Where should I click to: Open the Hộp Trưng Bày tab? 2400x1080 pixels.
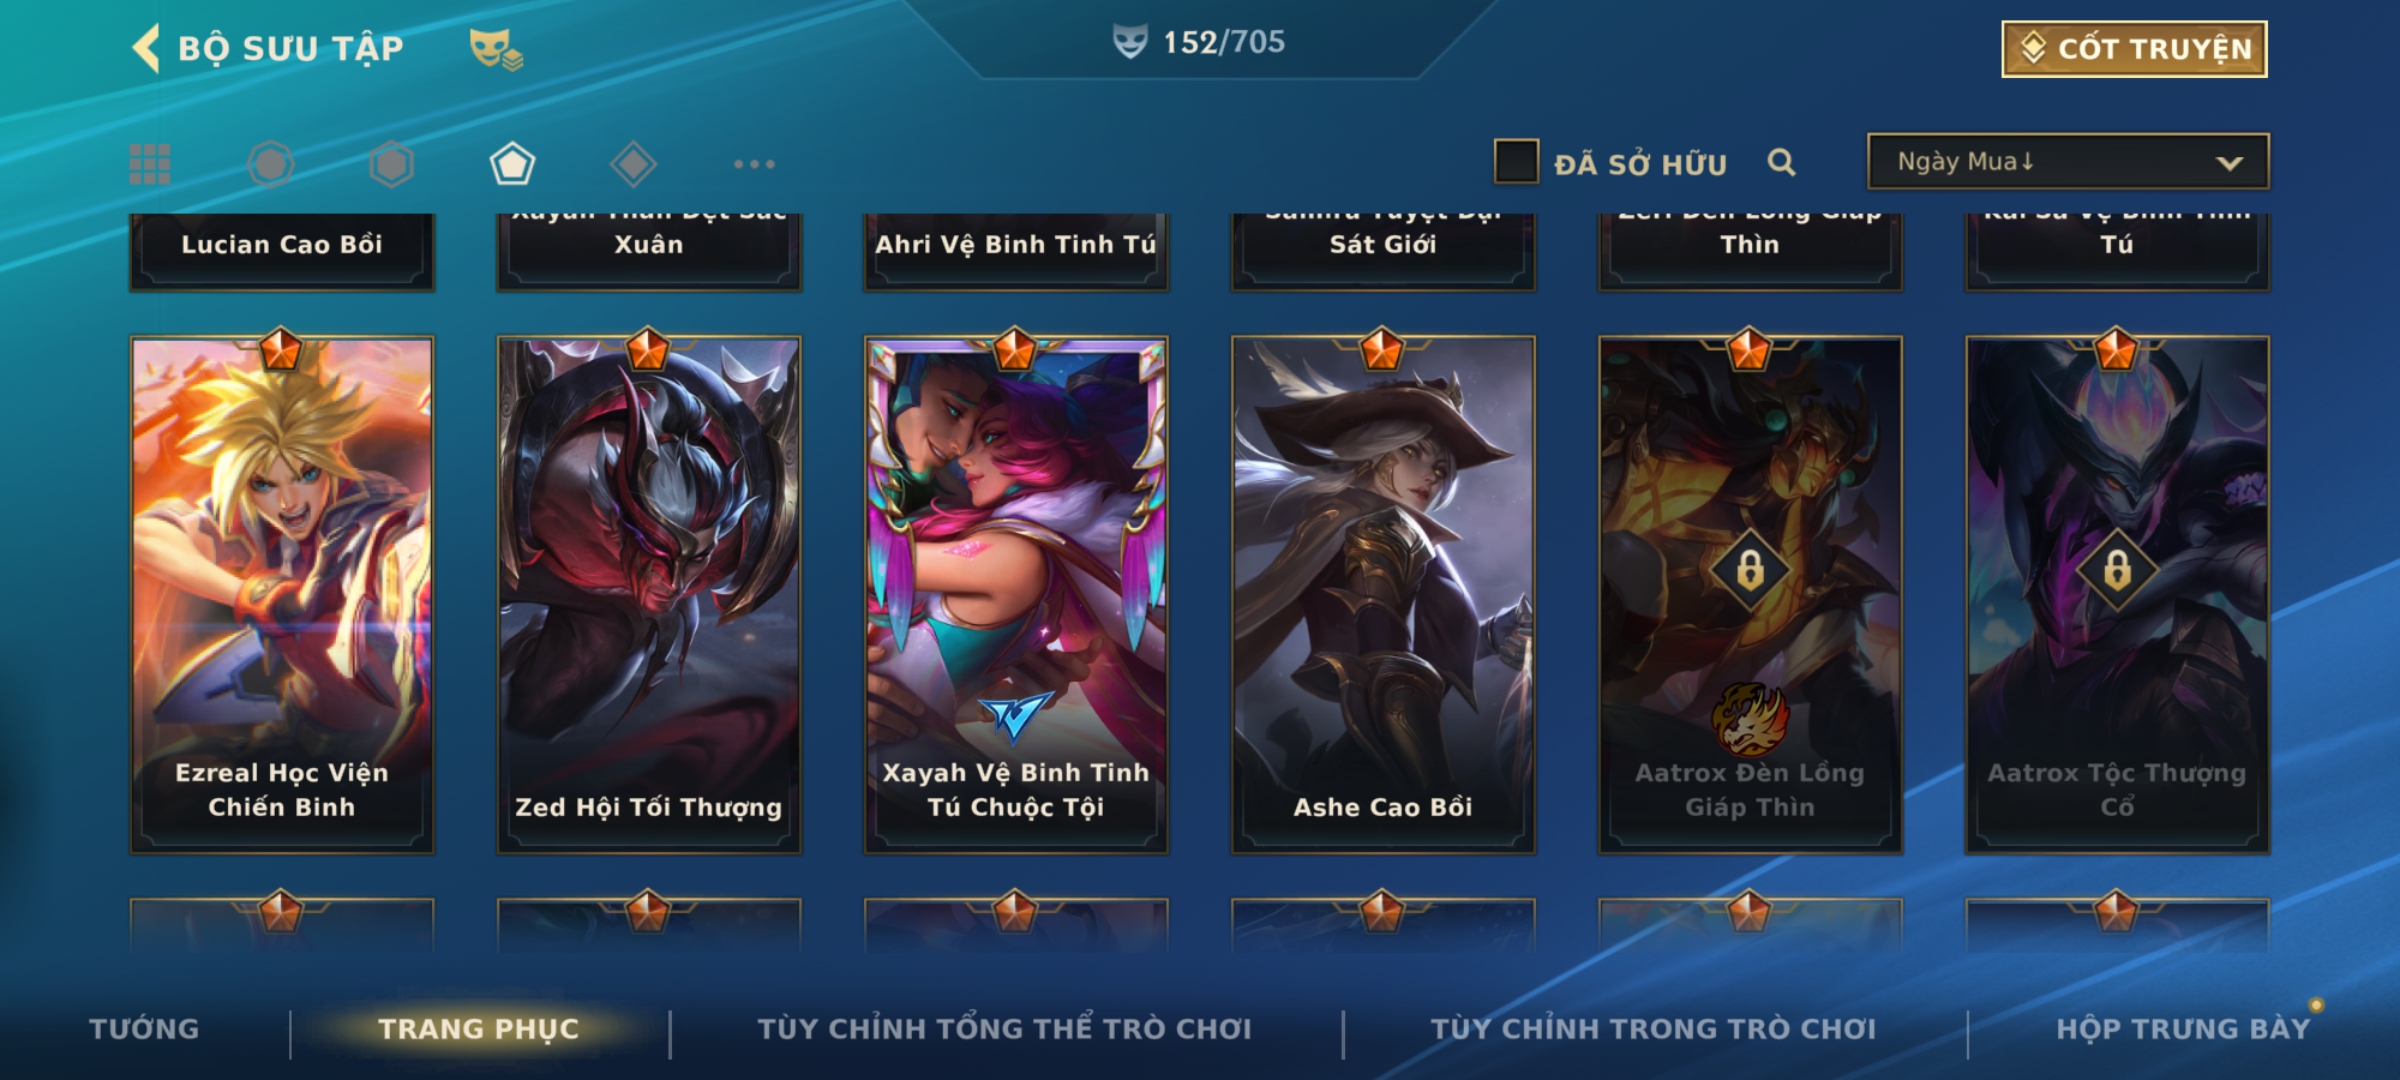(x=2183, y=1029)
